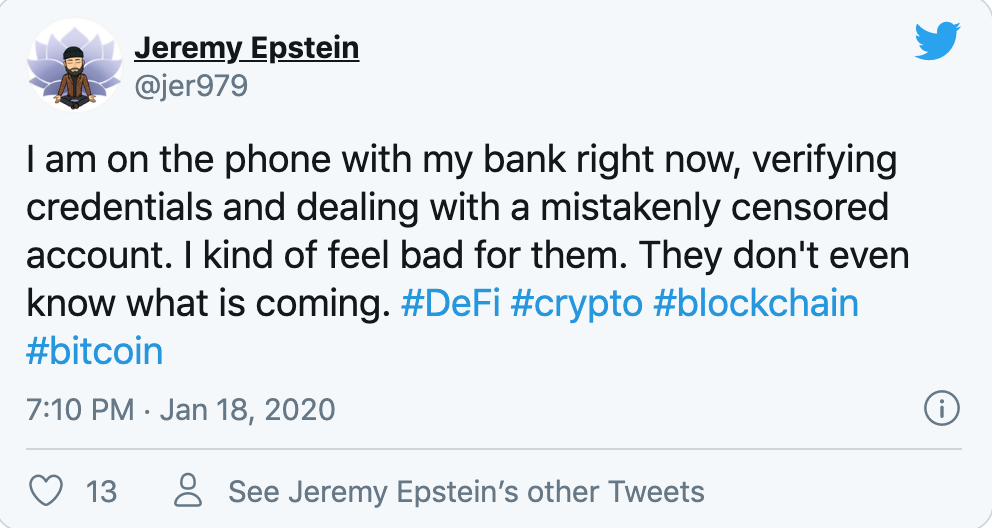Click the @jer979 handle
The width and height of the screenshot is (992, 528).
point(191,86)
